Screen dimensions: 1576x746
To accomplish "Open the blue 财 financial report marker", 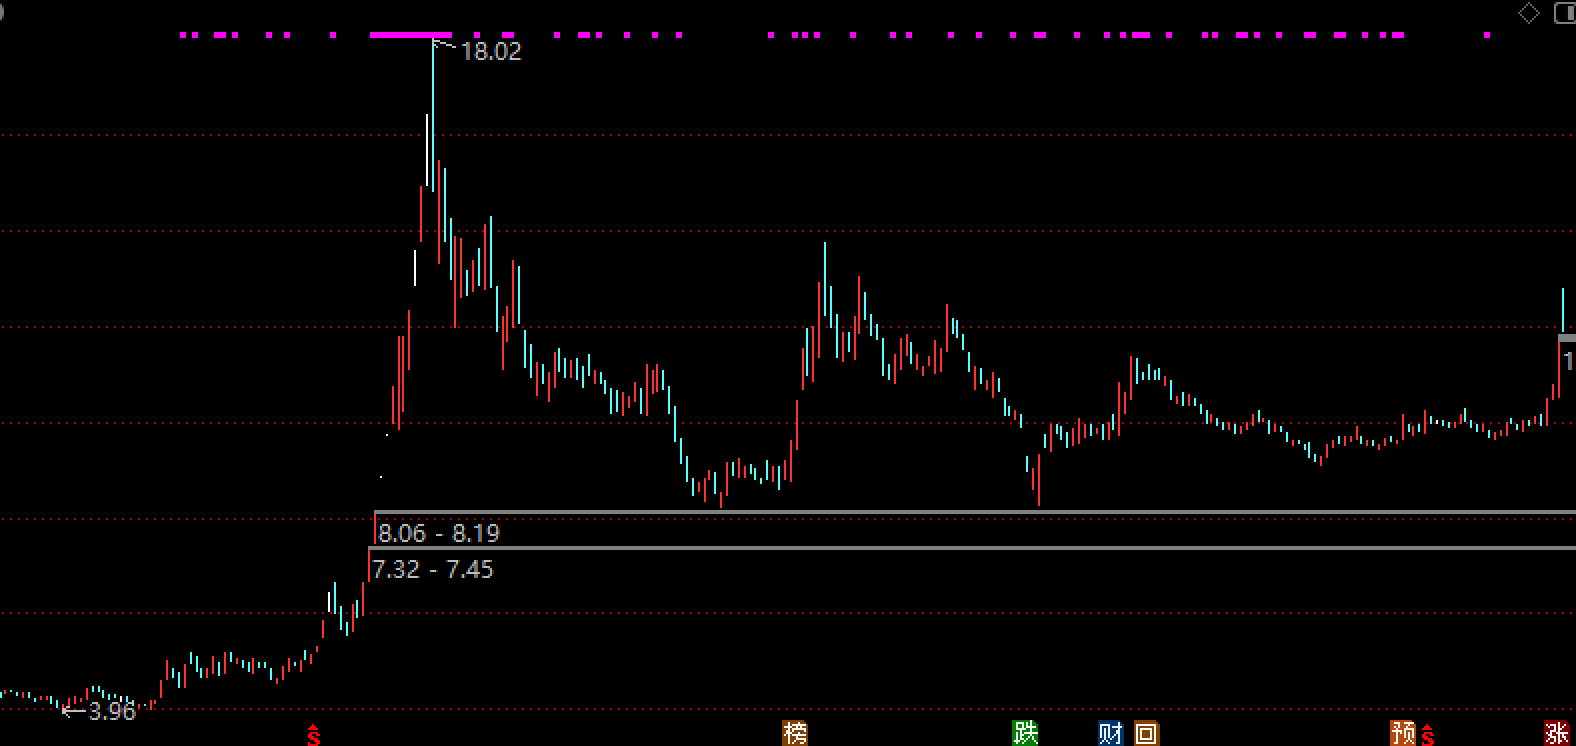I will [x=1110, y=733].
